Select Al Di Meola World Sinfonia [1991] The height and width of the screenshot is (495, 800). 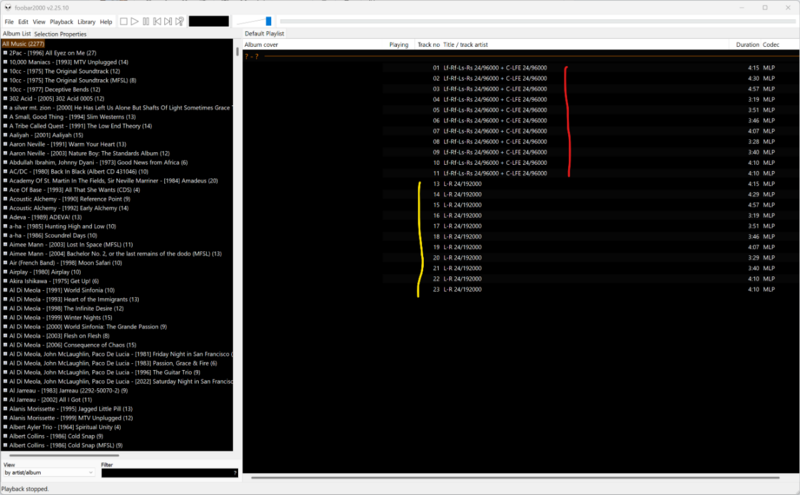[x=62, y=290]
